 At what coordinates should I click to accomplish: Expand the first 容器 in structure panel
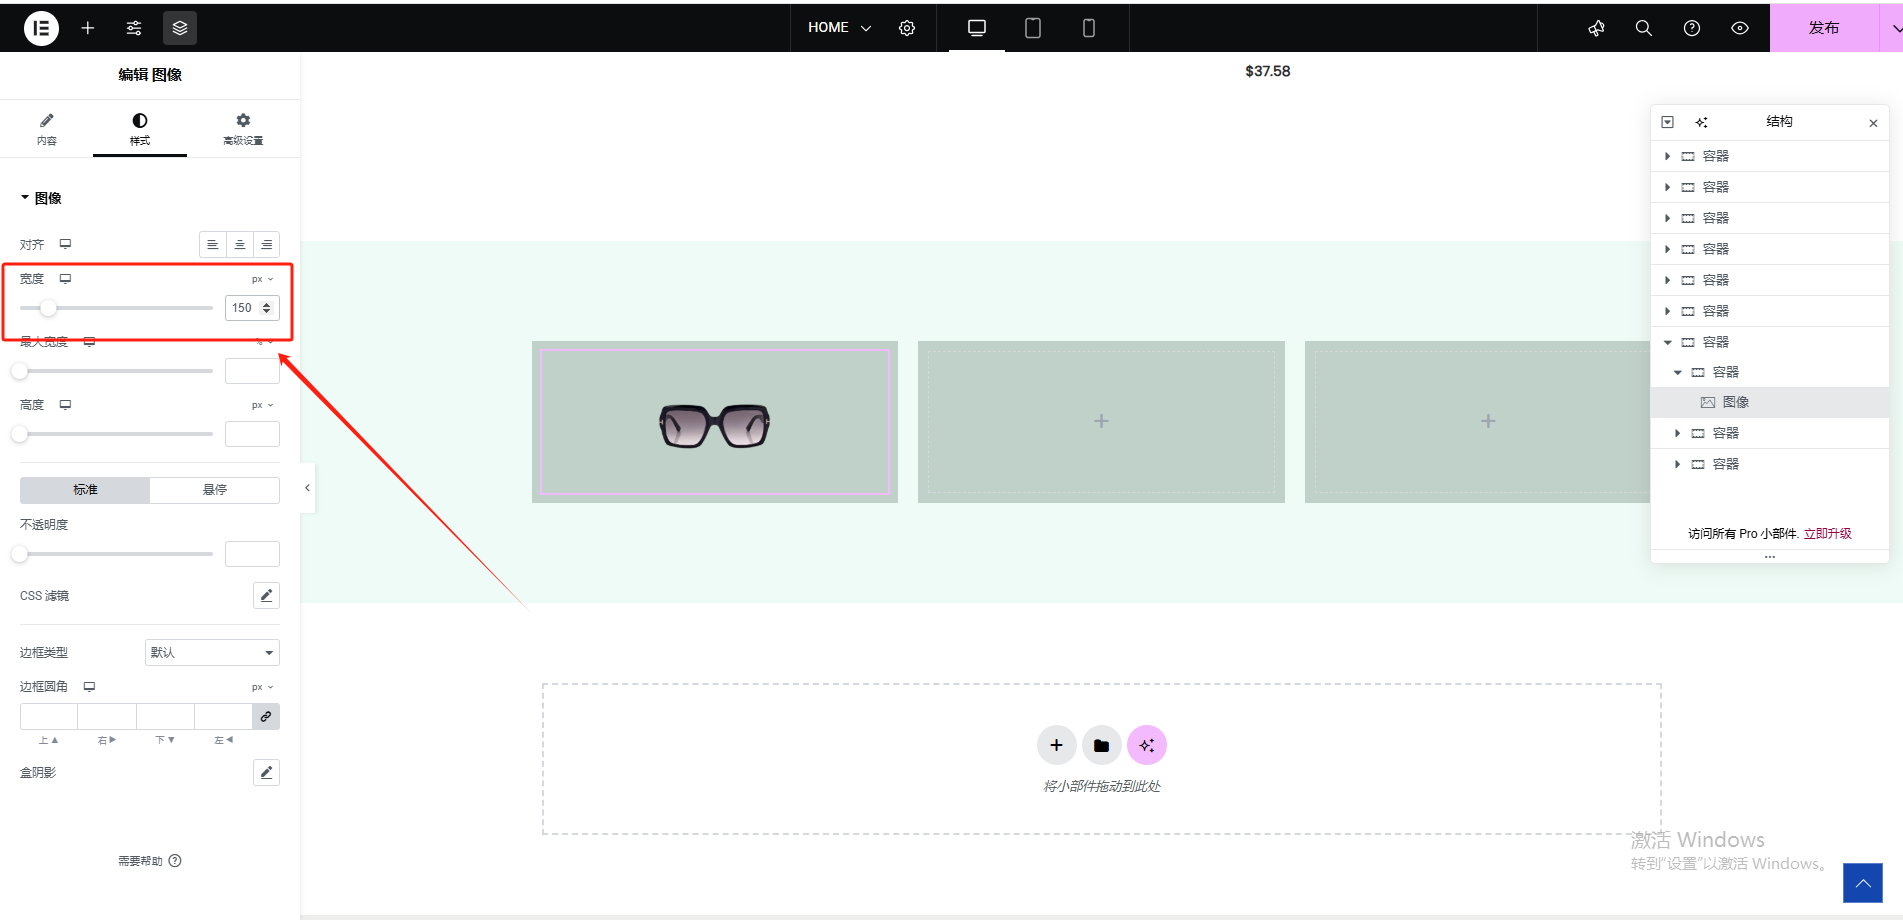pyautogui.click(x=1667, y=156)
